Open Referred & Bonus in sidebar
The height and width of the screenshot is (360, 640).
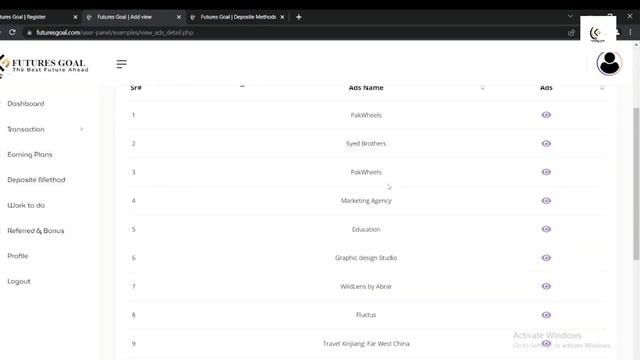point(36,231)
